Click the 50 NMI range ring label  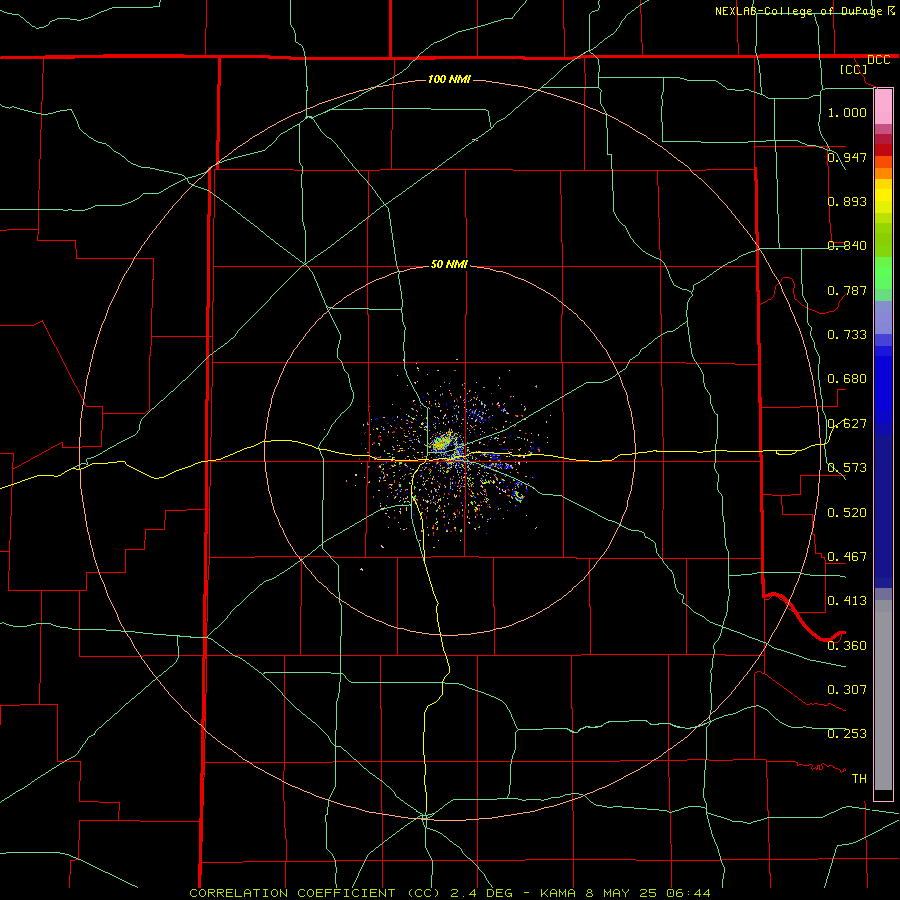pos(449,264)
